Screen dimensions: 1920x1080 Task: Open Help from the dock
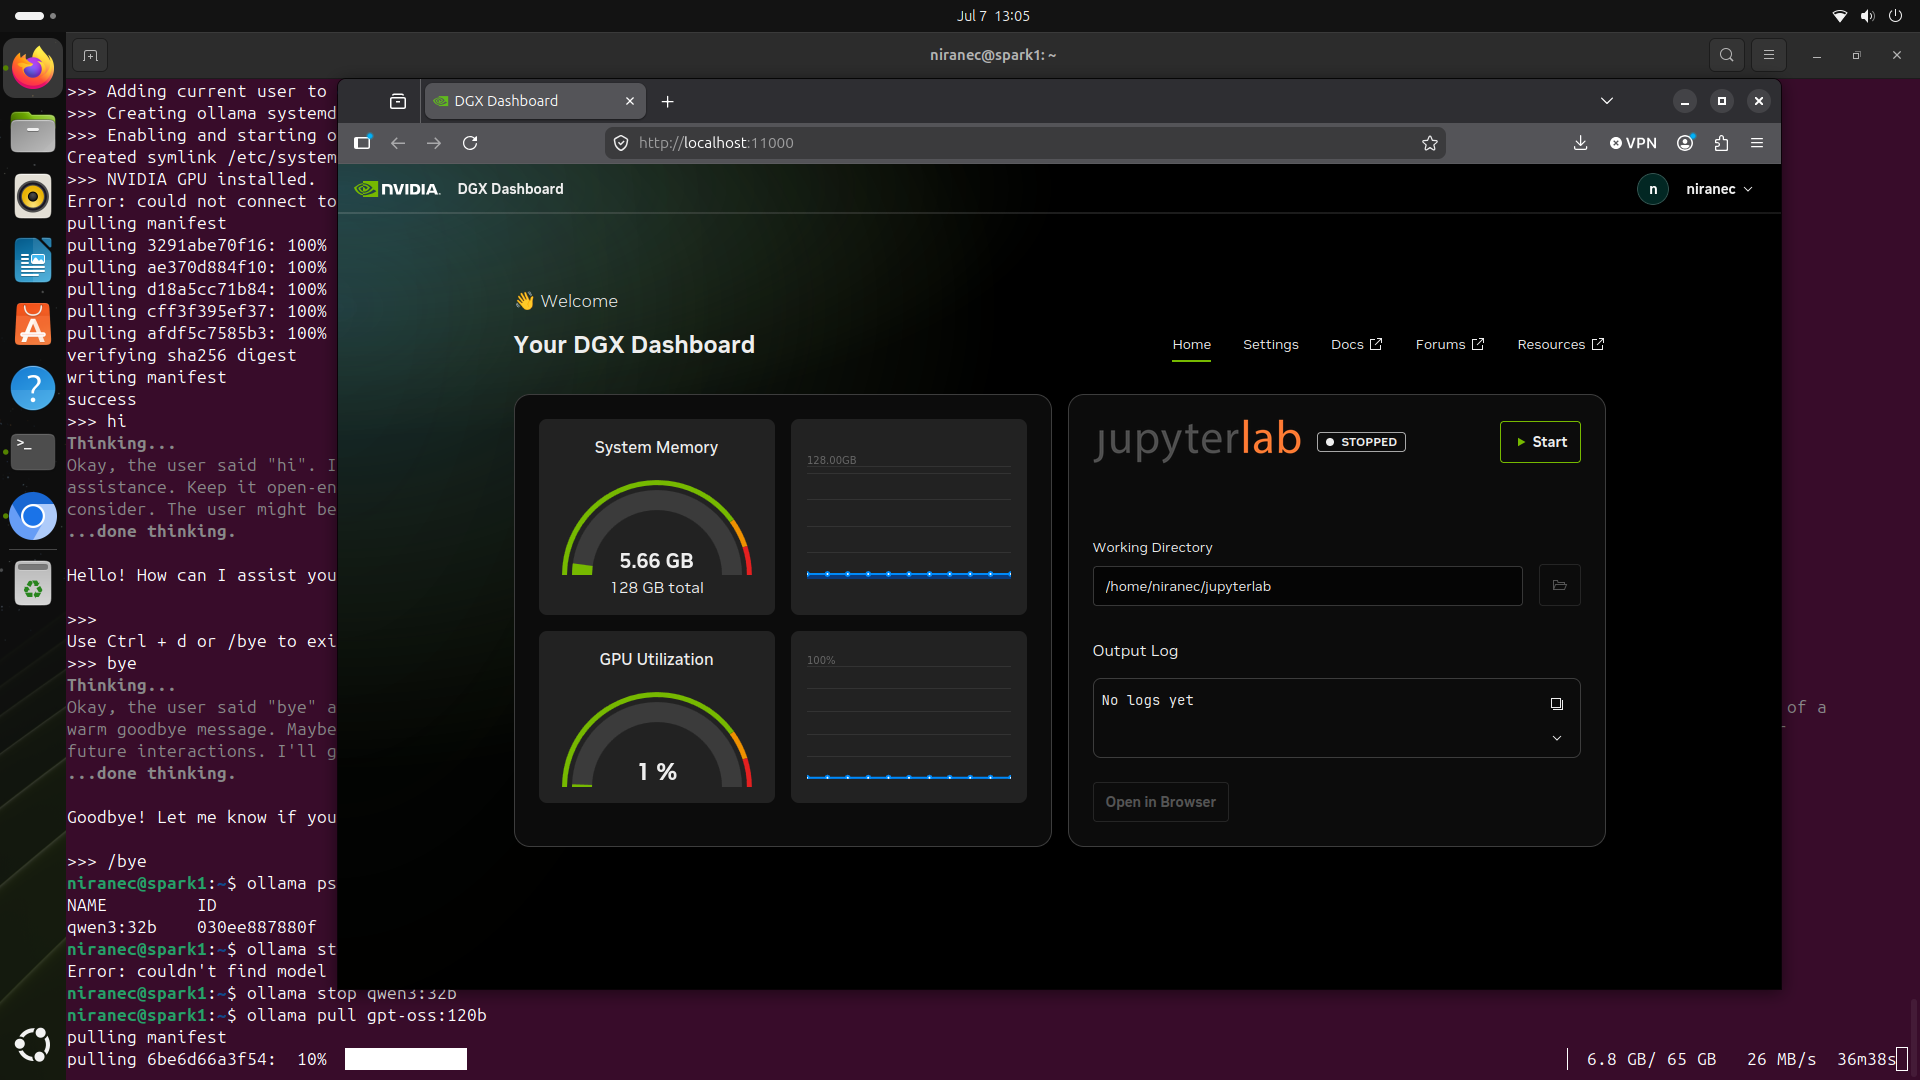(33, 388)
